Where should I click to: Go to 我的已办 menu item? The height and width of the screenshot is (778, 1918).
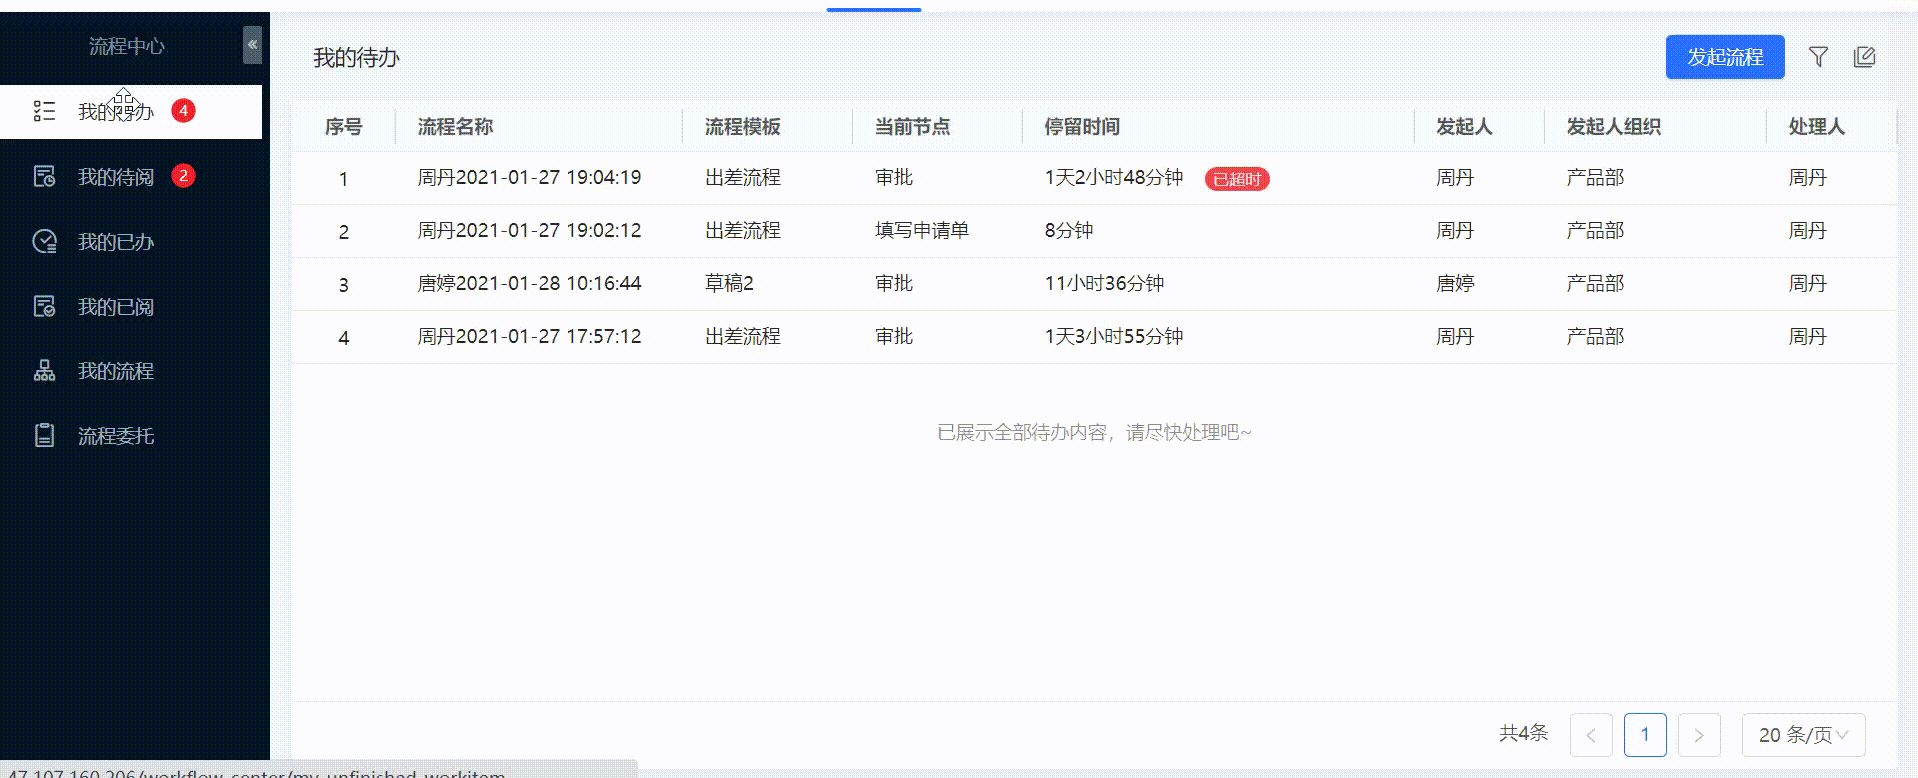coord(131,241)
